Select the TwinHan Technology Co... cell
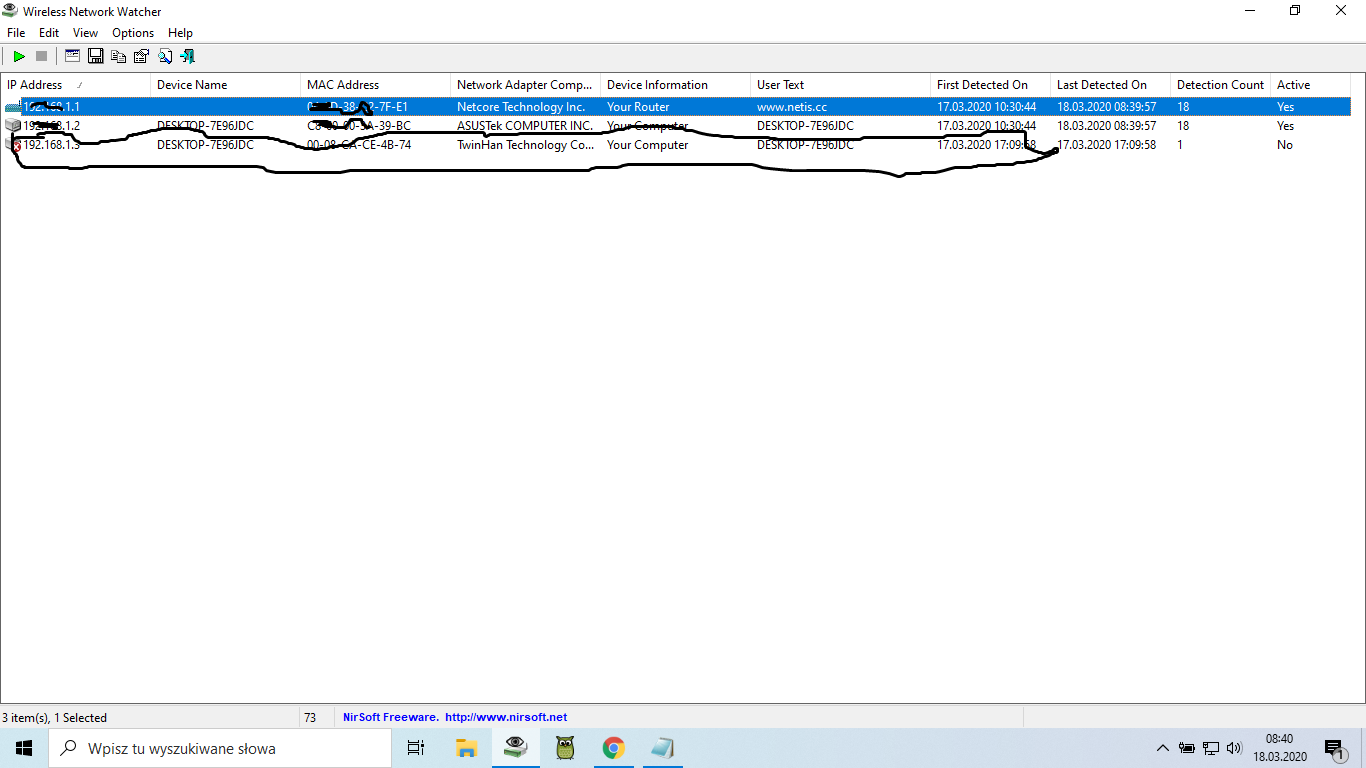1366x768 pixels. pos(526,145)
